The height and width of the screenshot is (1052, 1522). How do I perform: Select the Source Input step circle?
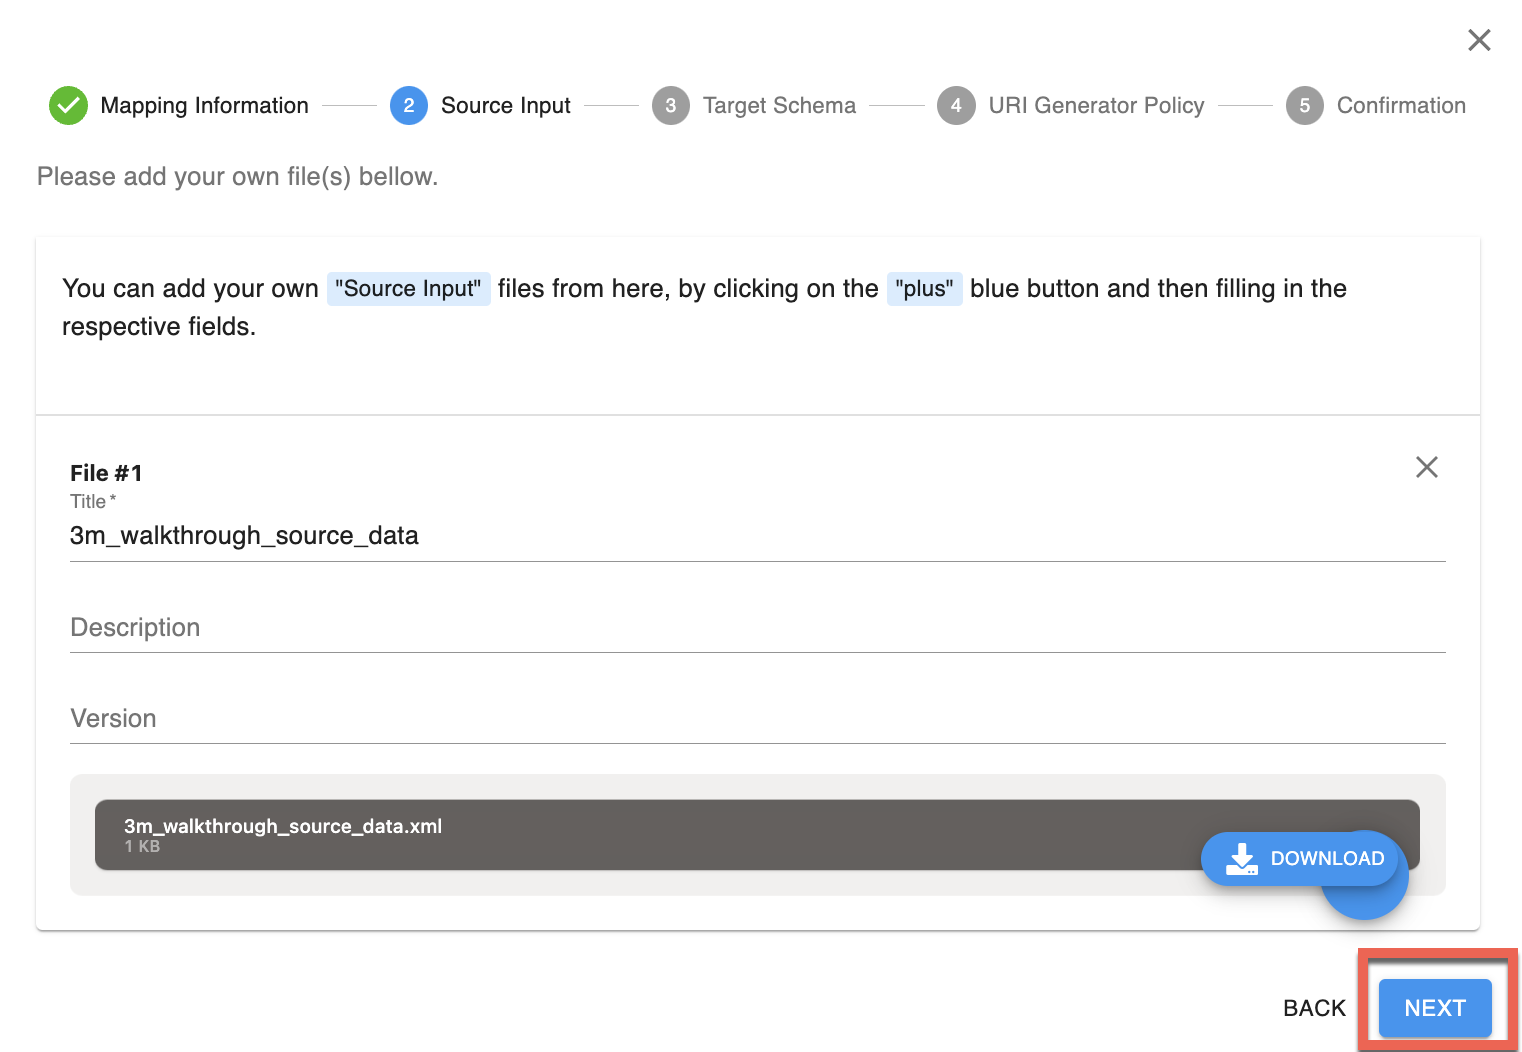point(409,105)
